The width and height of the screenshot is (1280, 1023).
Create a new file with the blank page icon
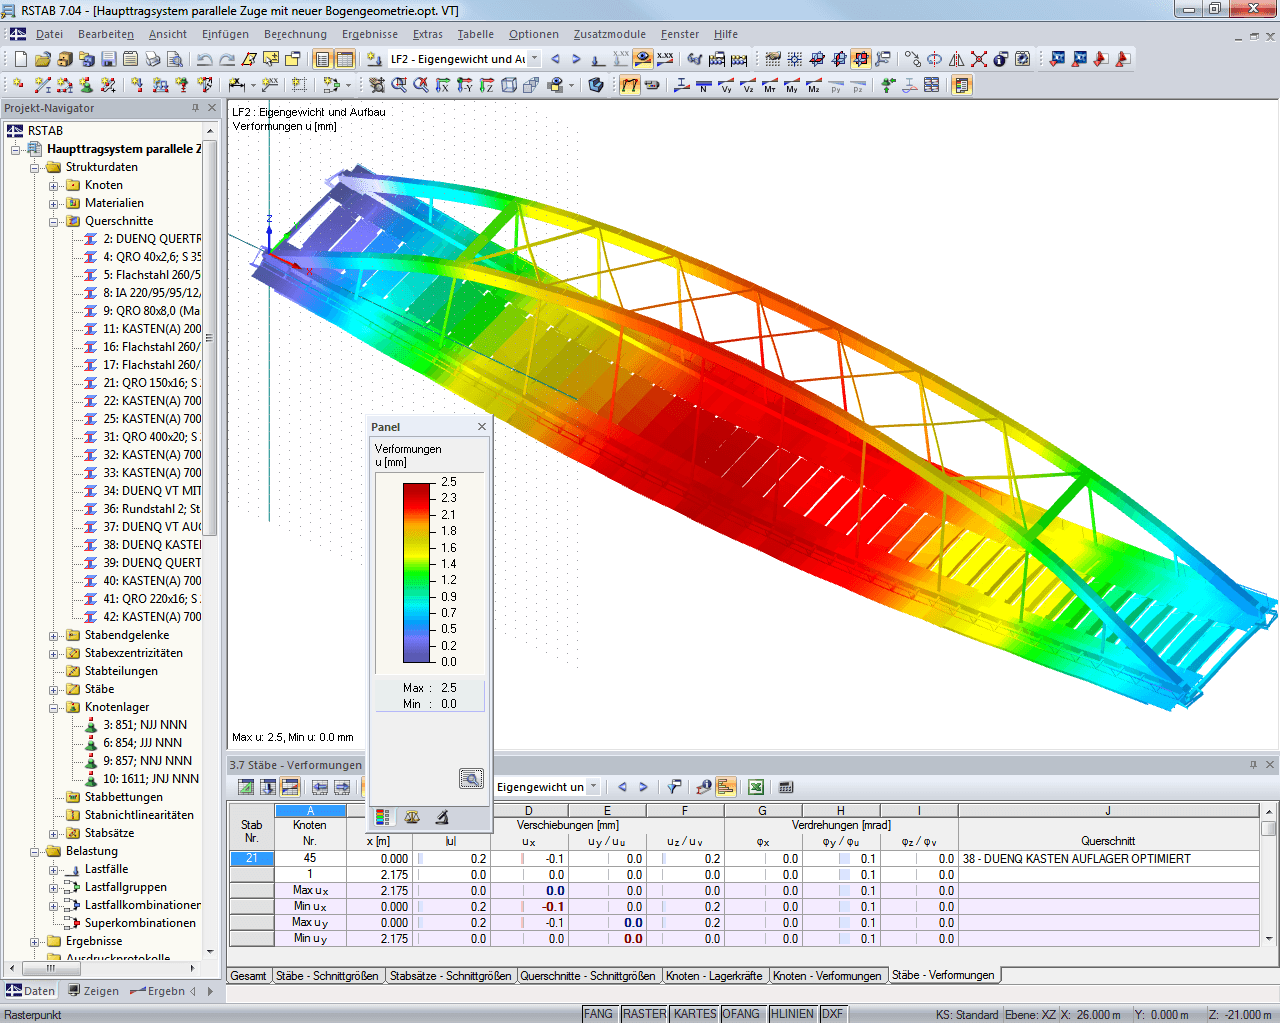click(x=21, y=59)
